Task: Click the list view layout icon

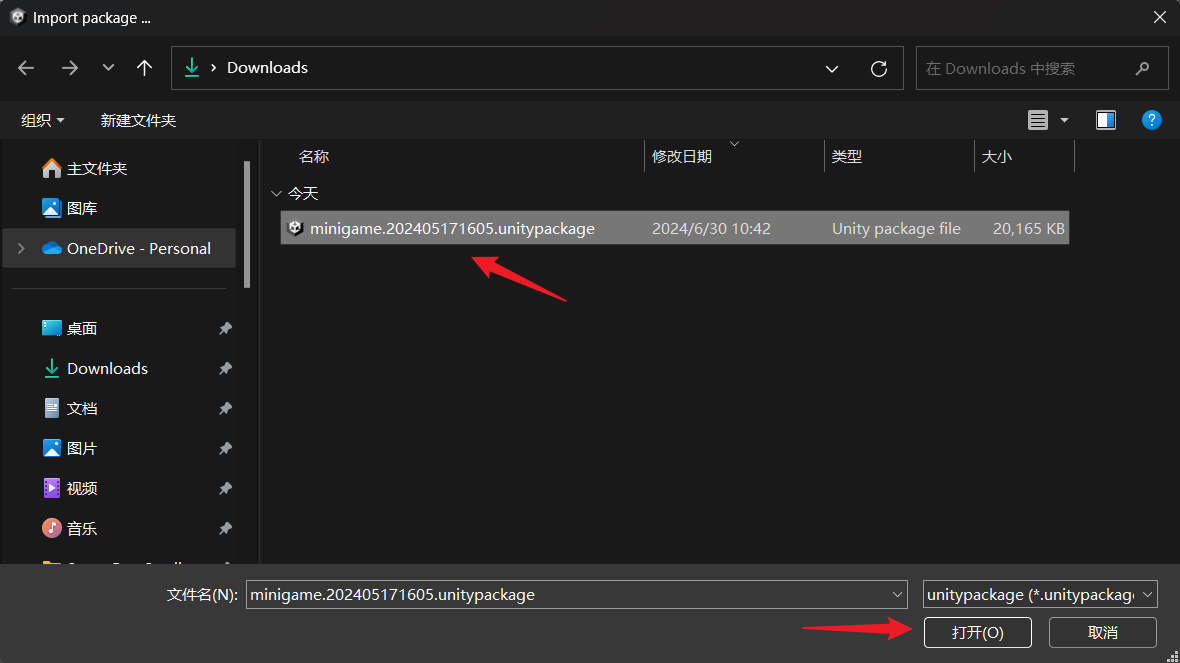Action: 1036,119
